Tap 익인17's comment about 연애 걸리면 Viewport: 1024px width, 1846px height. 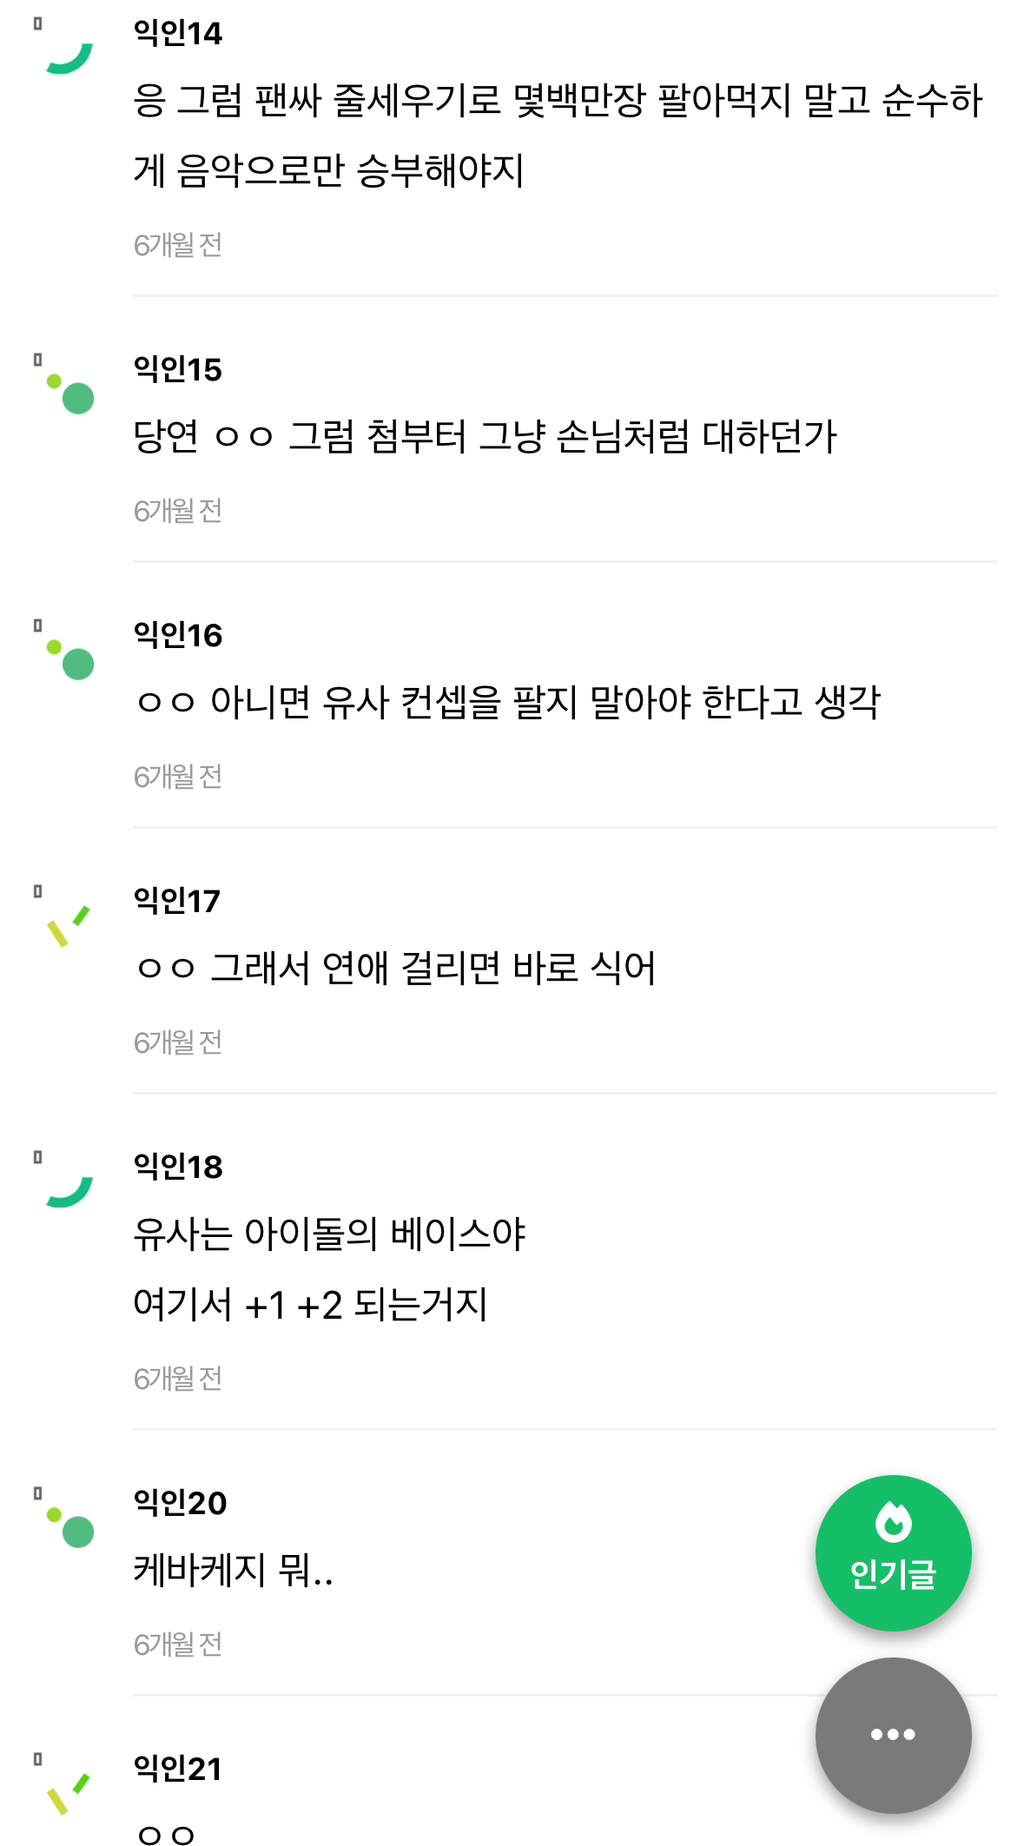(x=395, y=968)
